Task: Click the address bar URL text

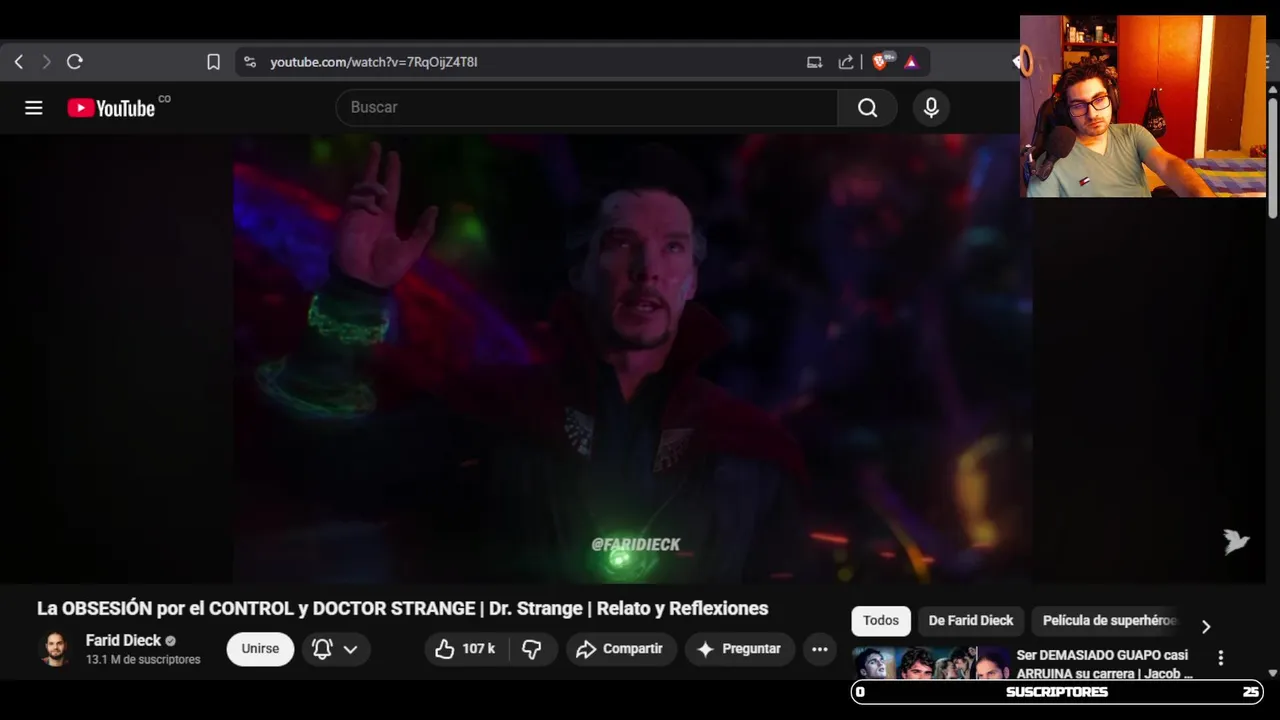Action: [x=373, y=62]
